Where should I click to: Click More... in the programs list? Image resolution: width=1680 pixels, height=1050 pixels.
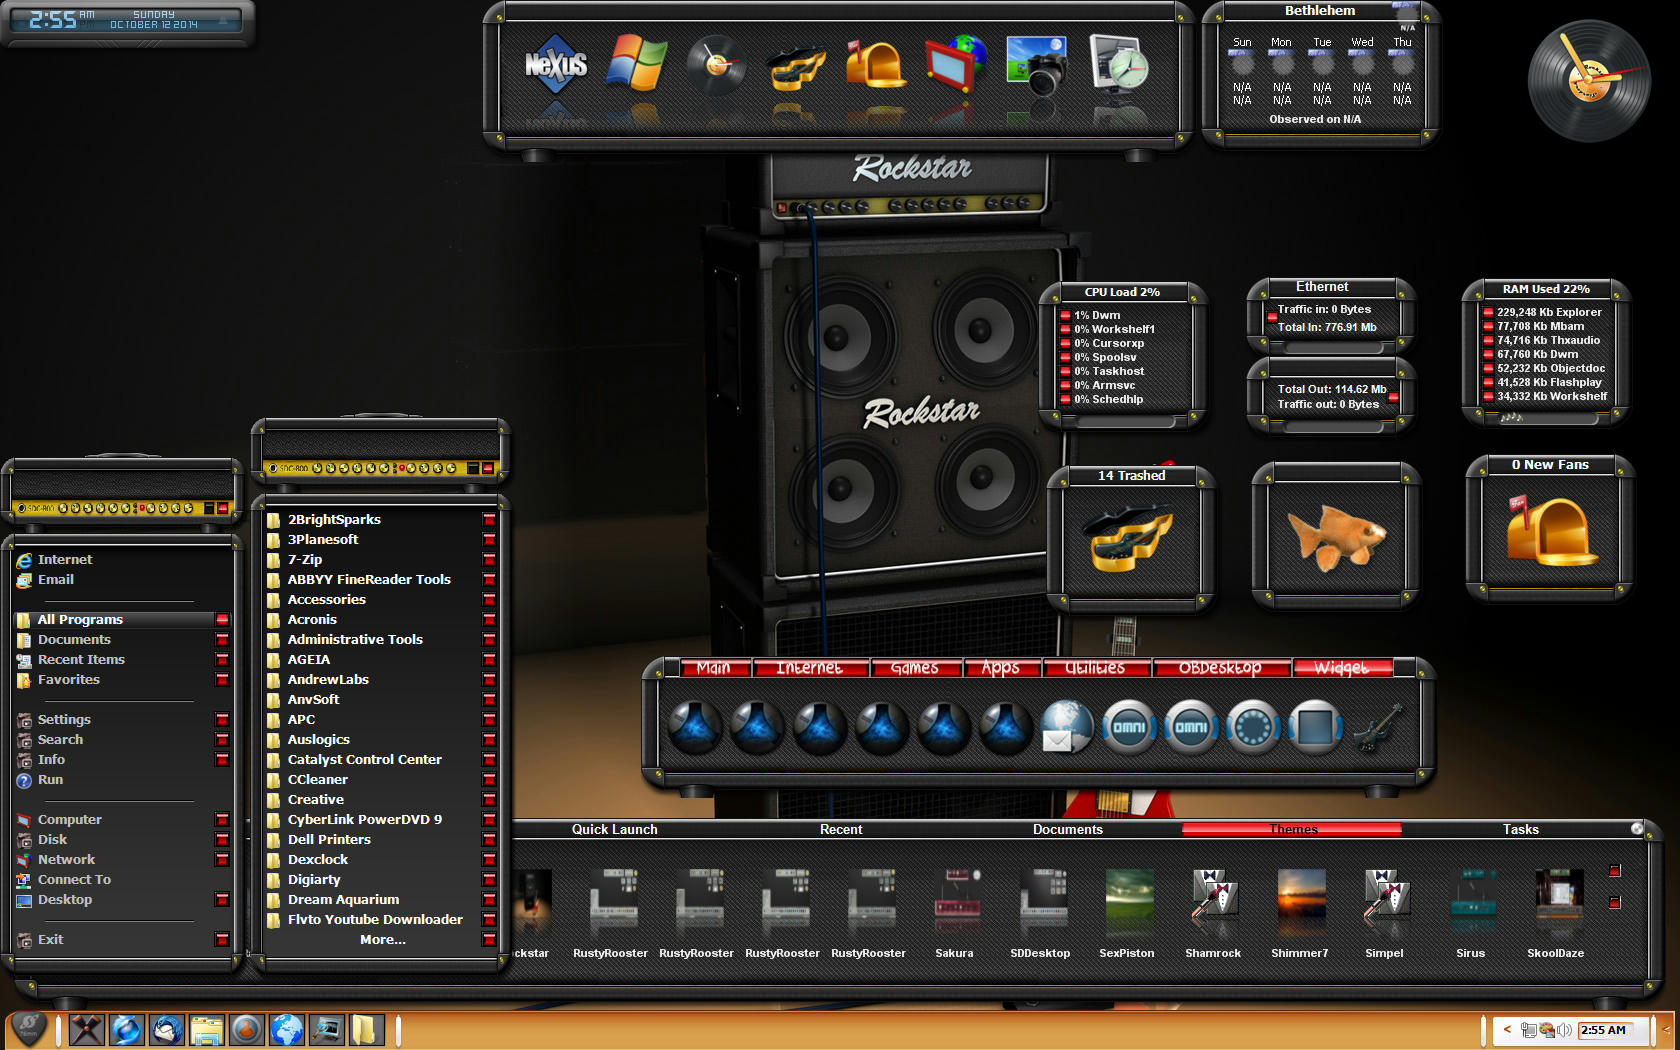[382, 940]
